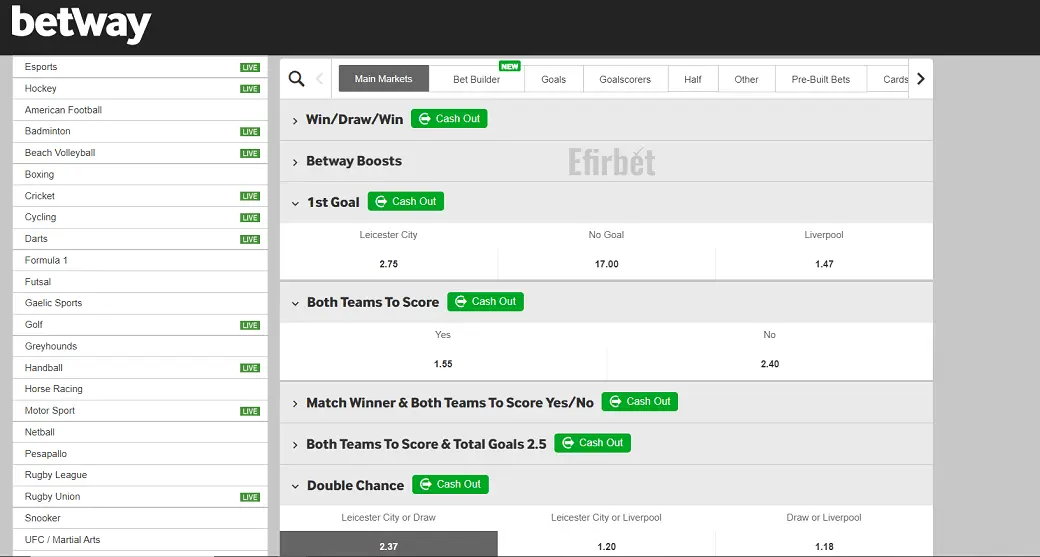This screenshot has height=557, width=1040.
Task: Open Hockey via its LIVE badge
Action: 250,89
